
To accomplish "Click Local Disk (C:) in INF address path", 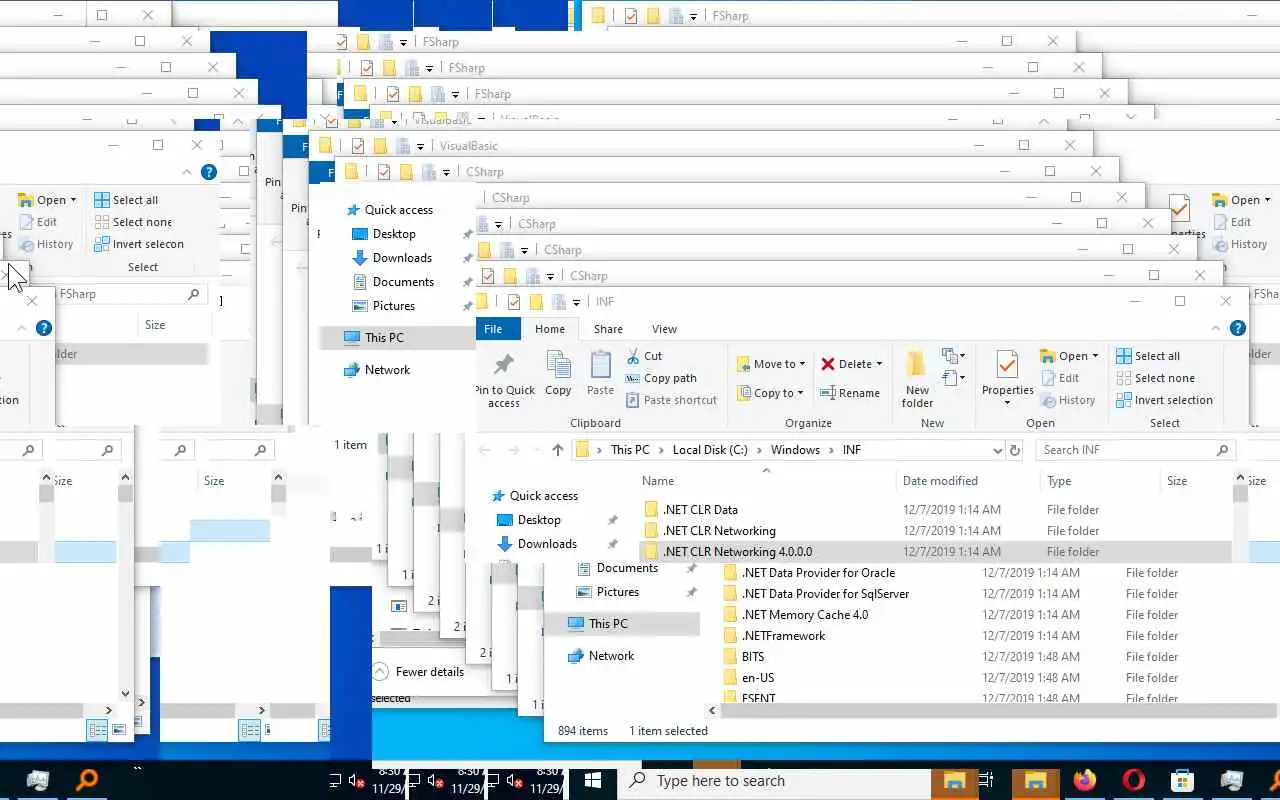I will point(710,450).
